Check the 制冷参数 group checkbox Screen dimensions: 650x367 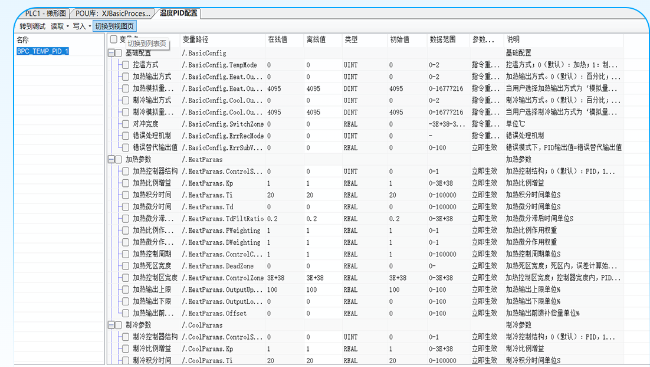click(x=119, y=325)
